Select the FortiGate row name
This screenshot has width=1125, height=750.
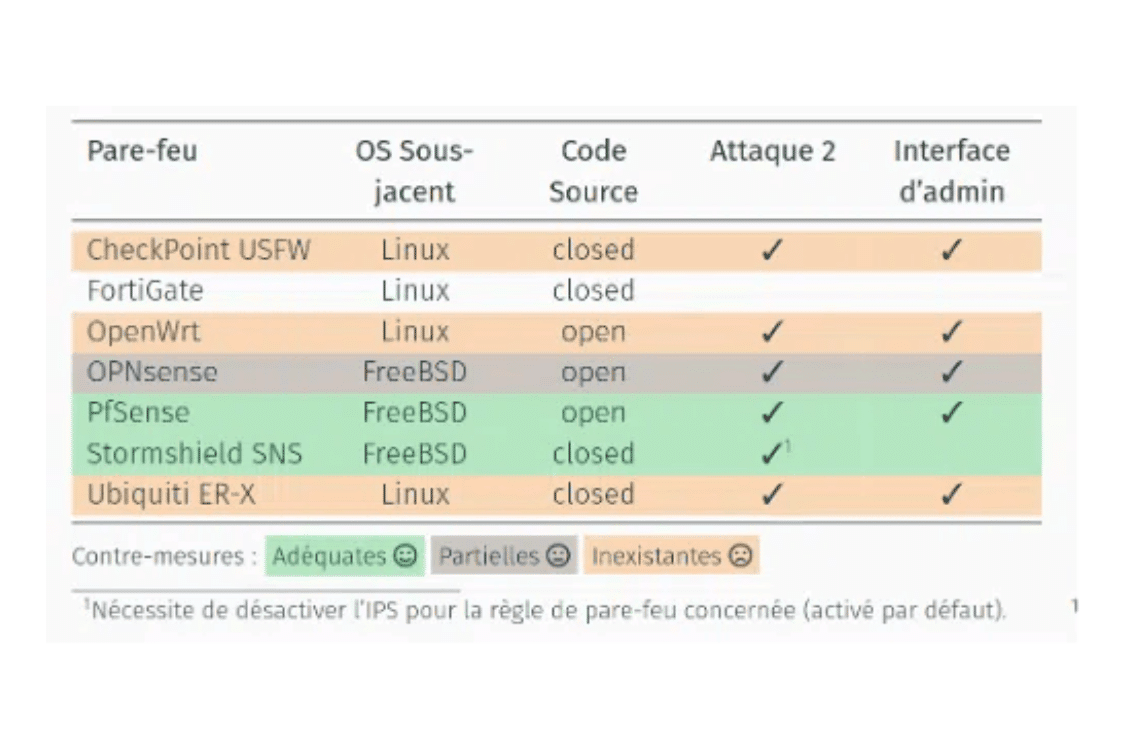click(x=145, y=291)
